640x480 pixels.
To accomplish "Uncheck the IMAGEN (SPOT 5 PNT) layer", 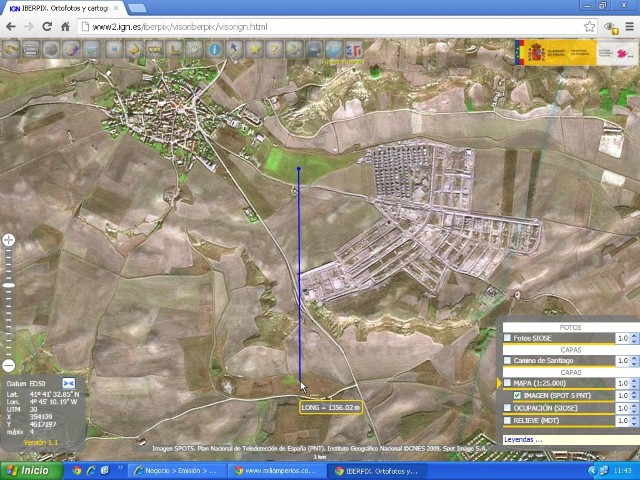I will pyautogui.click(x=518, y=395).
